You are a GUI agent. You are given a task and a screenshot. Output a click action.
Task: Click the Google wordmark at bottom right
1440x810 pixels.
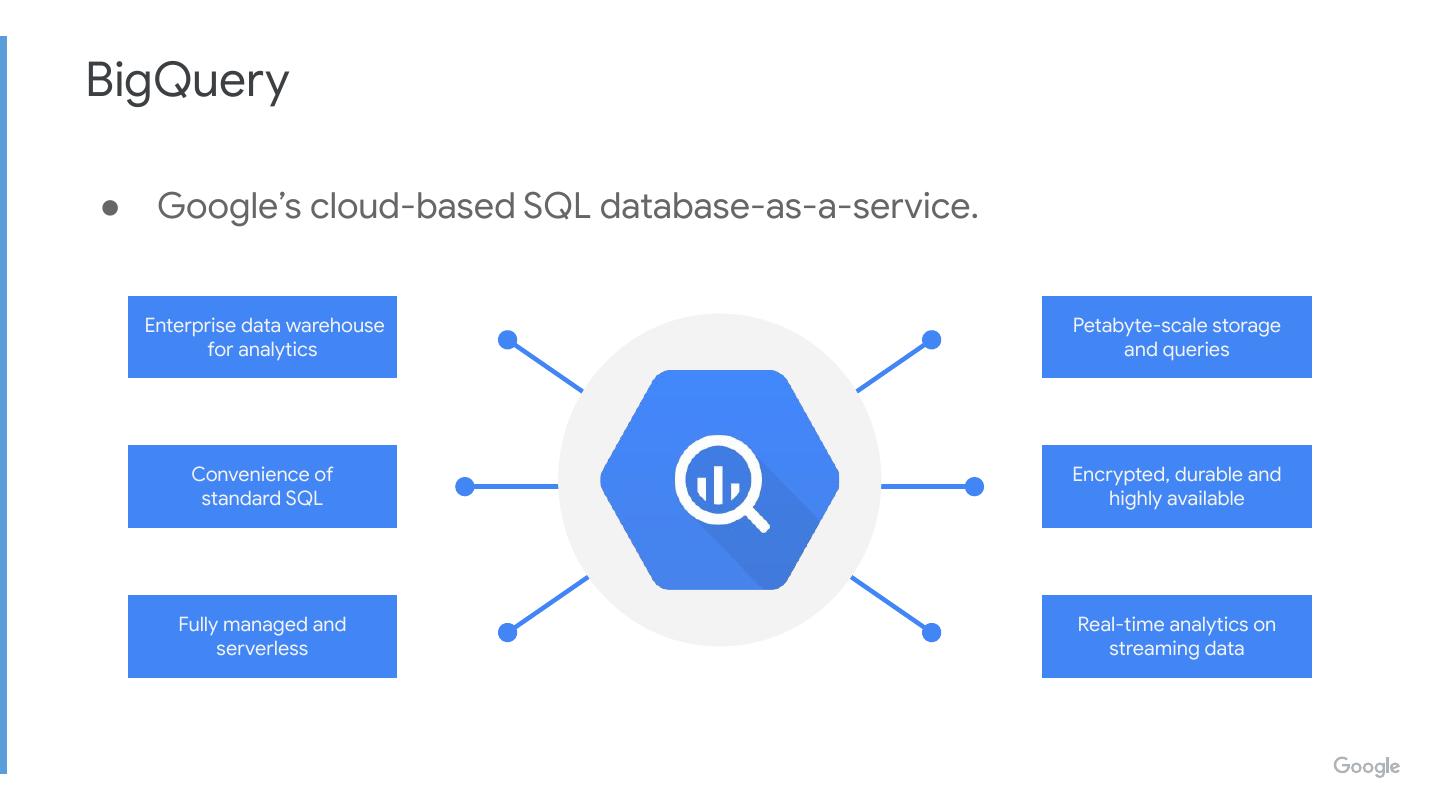pyautogui.click(x=1367, y=766)
